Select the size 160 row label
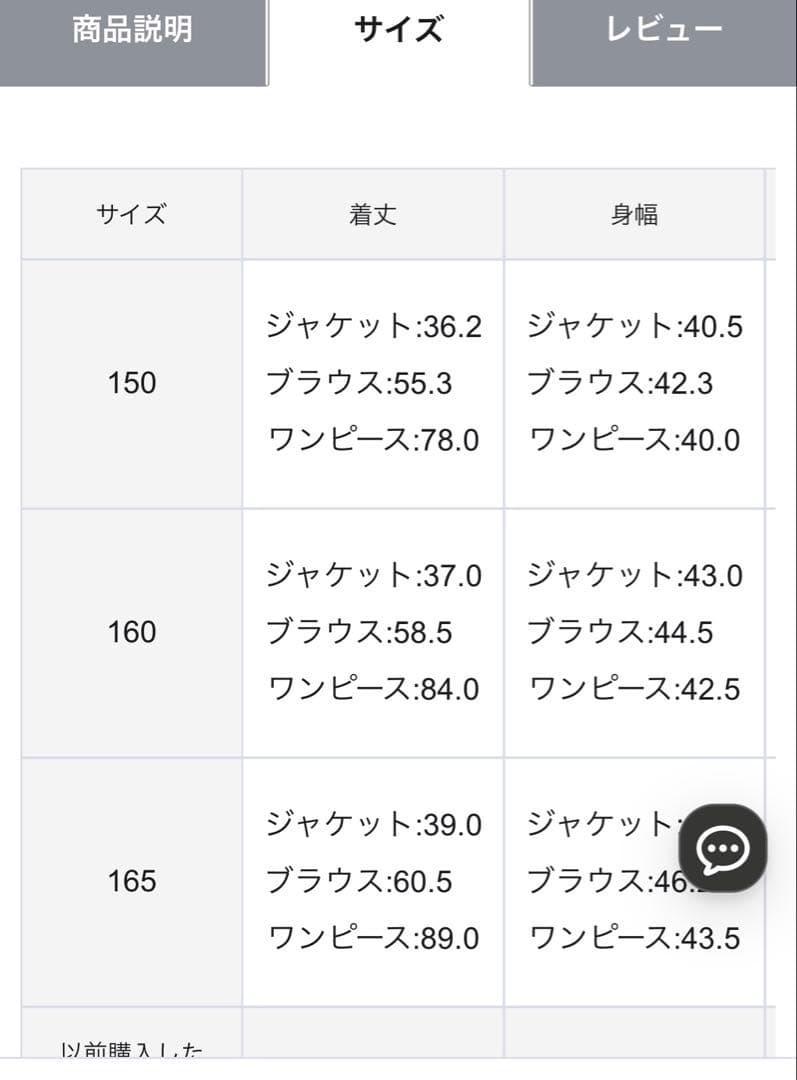Image resolution: width=797 pixels, height=1080 pixels. point(132,632)
